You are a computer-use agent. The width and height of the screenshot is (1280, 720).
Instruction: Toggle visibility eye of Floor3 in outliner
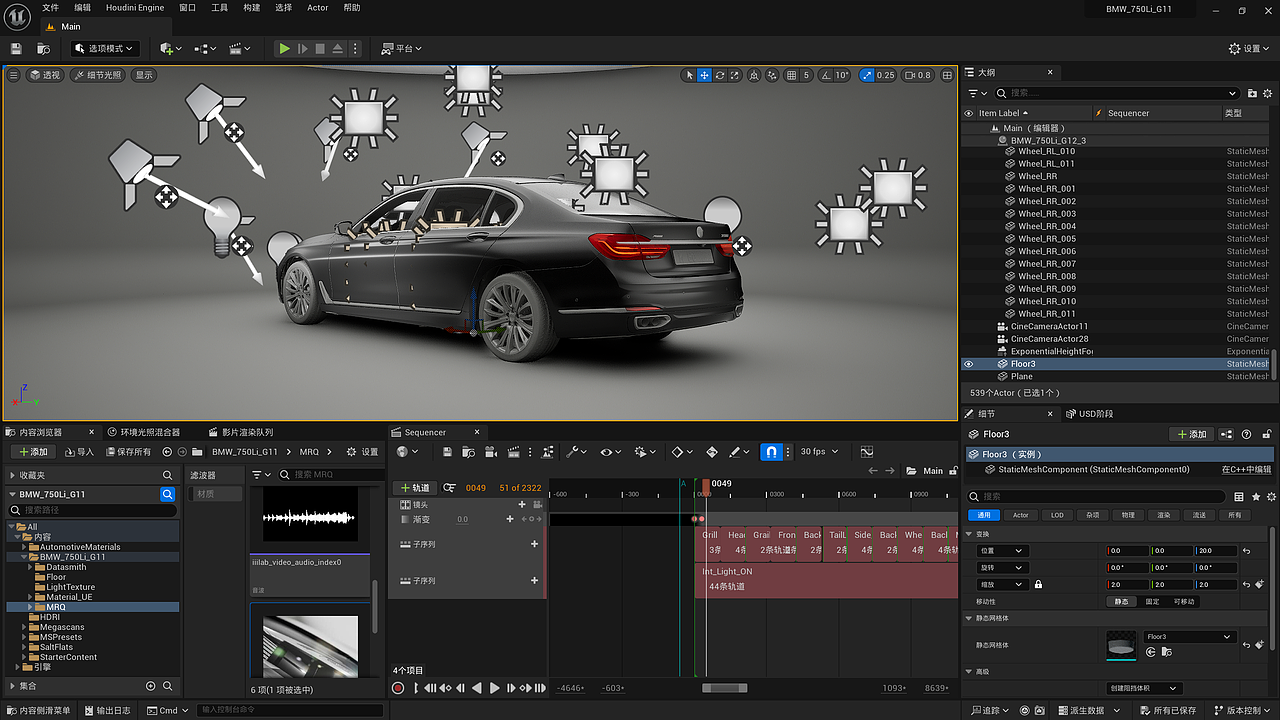(968, 364)
